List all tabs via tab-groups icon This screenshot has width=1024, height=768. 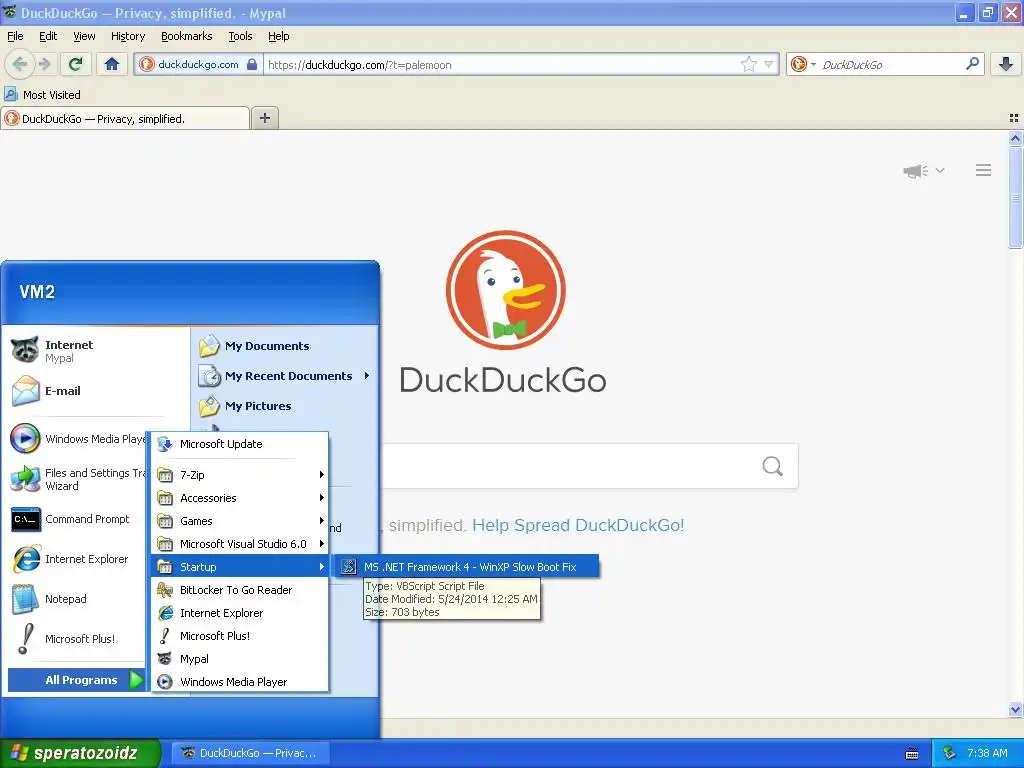pos(1014,118)
